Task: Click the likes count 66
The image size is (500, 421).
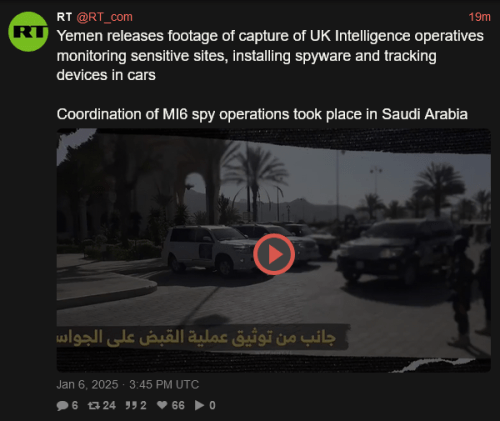Action: click(x=178, y=405)
